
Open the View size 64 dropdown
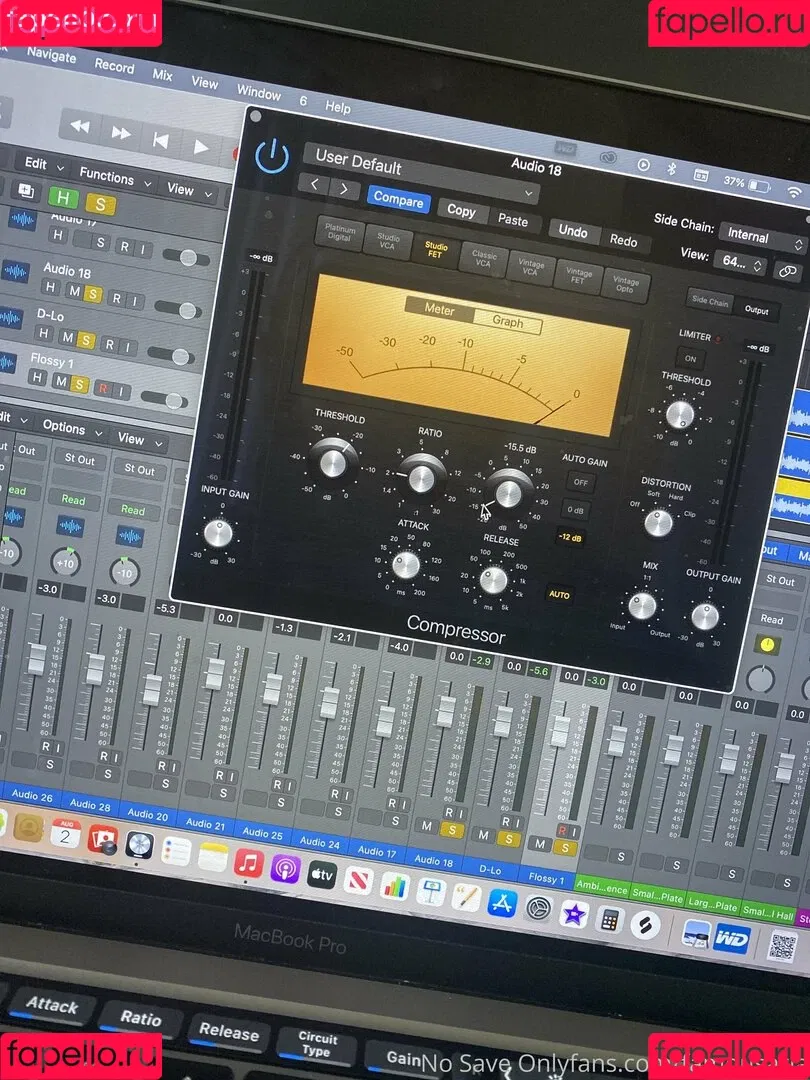740,262
